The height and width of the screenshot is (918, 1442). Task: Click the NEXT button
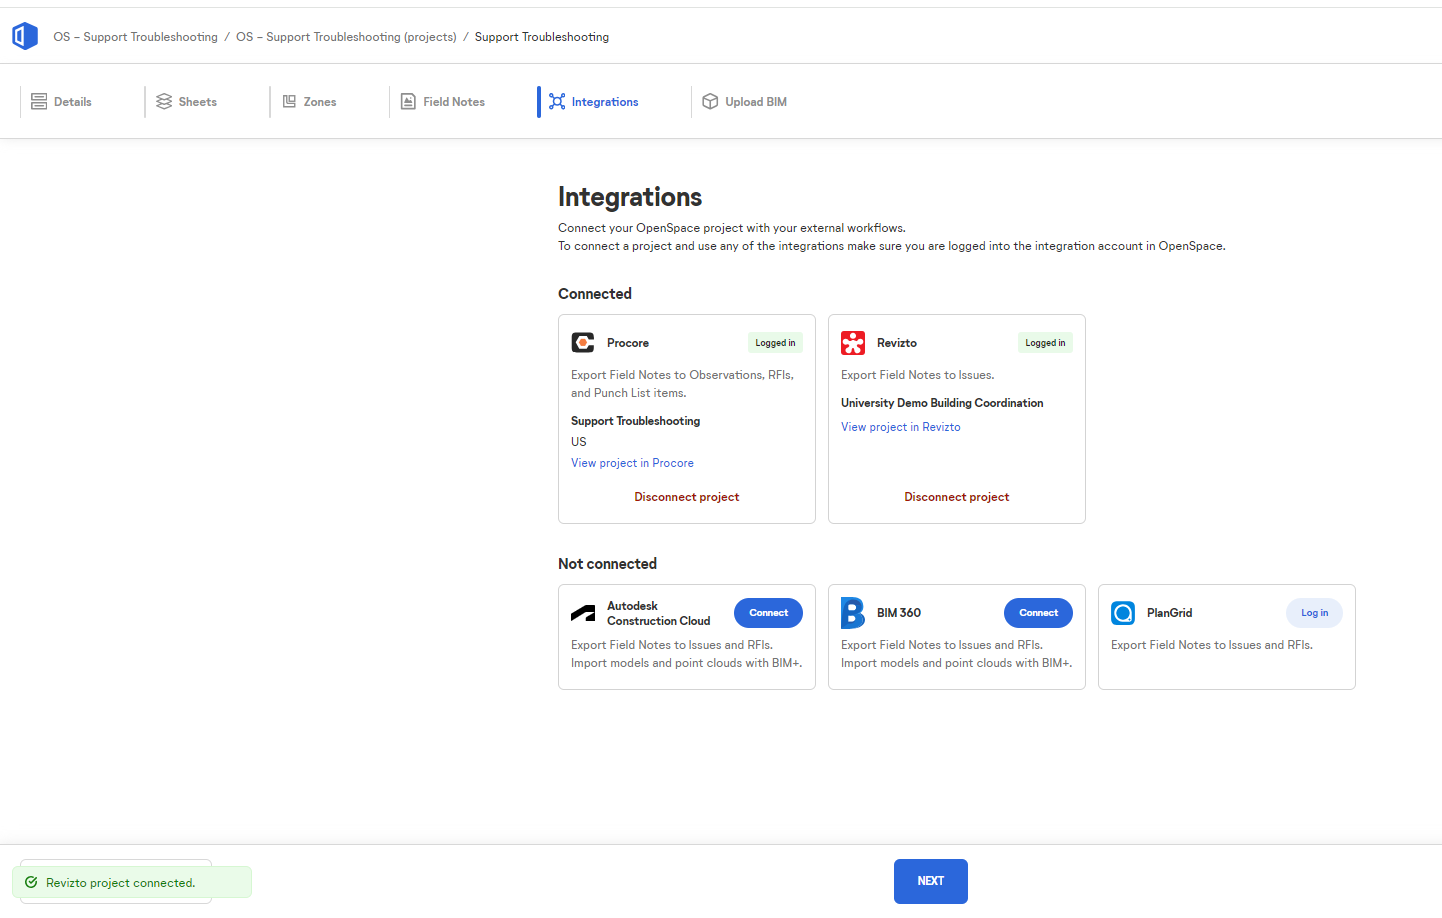click(x=930, y=881)
